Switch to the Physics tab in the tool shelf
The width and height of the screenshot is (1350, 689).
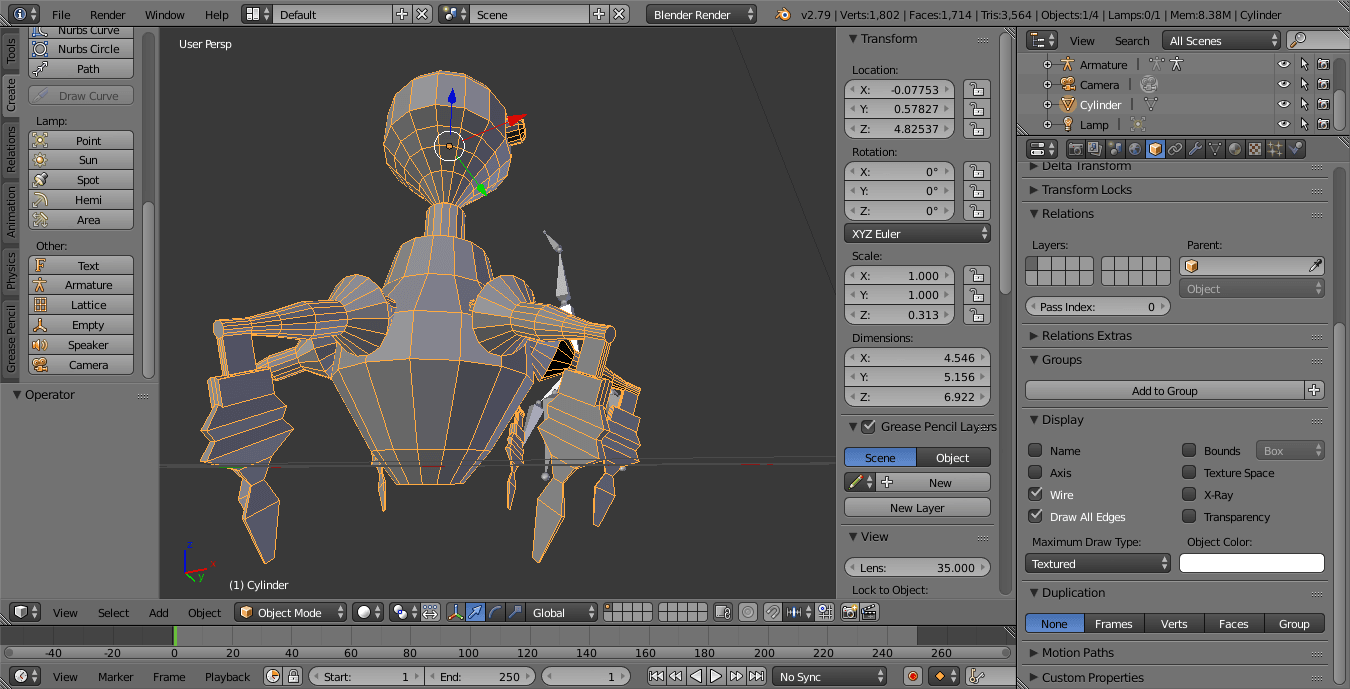coord(11,270)
